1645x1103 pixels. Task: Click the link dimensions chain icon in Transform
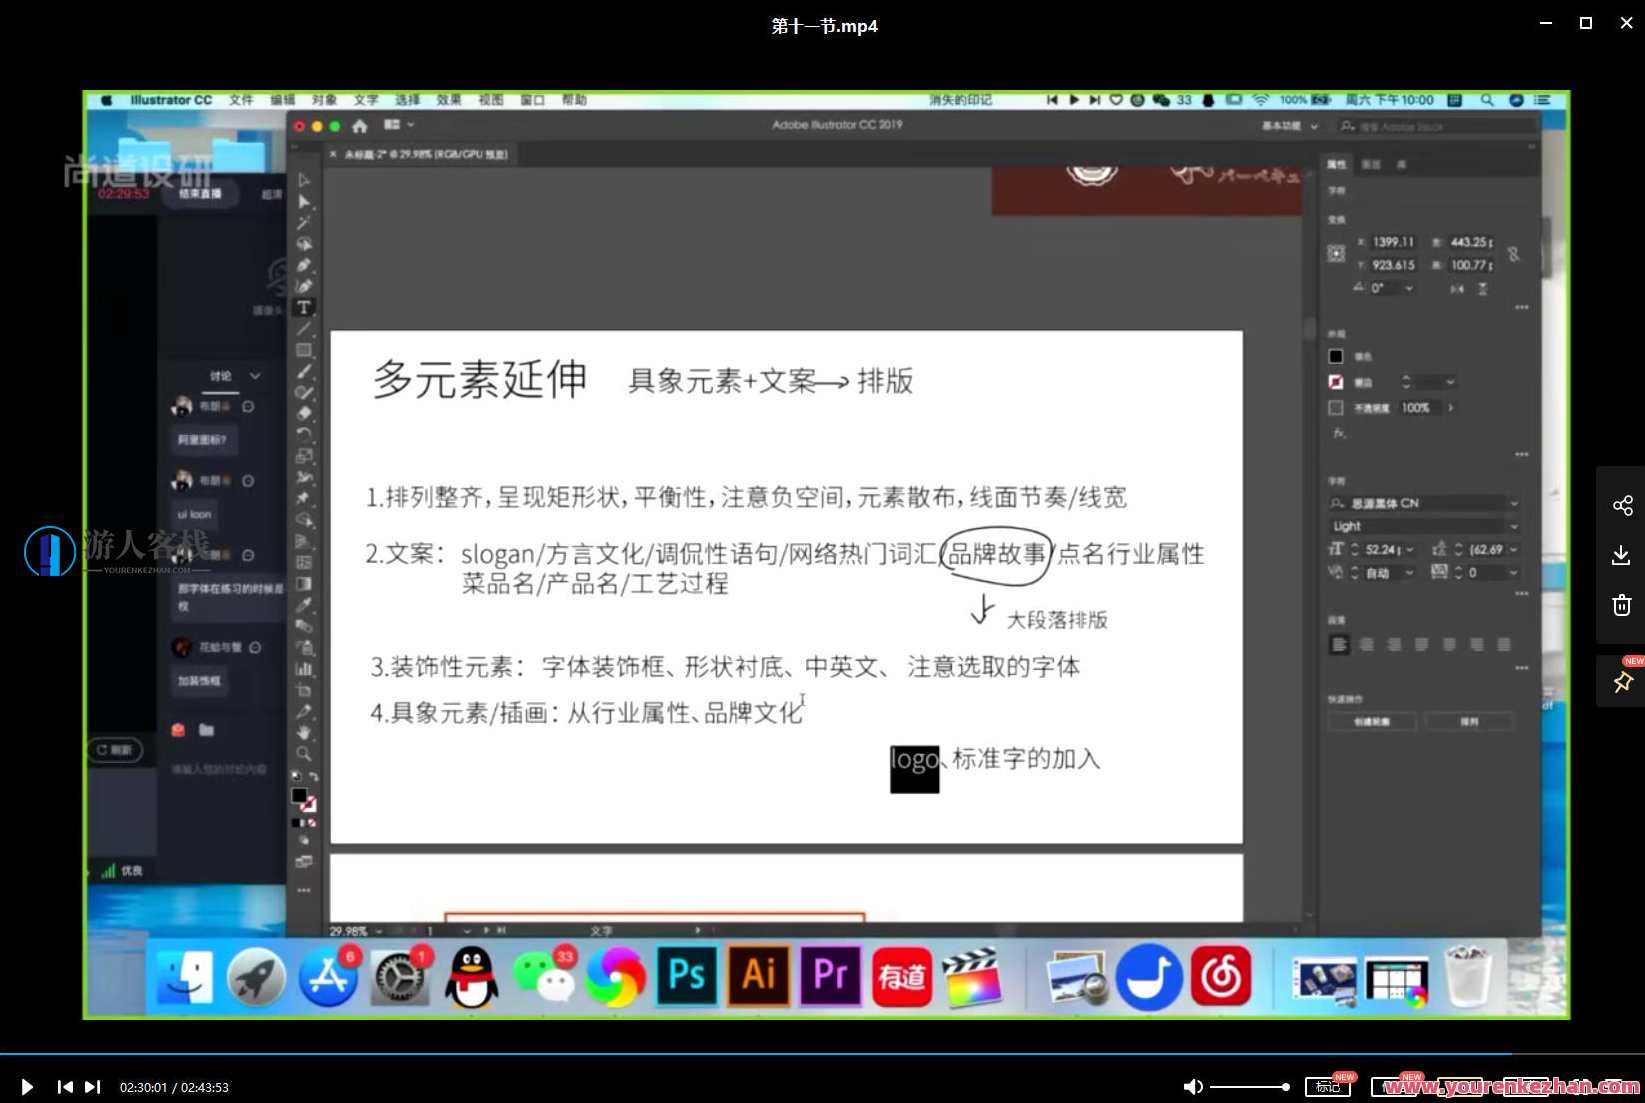coord(1514,255)
